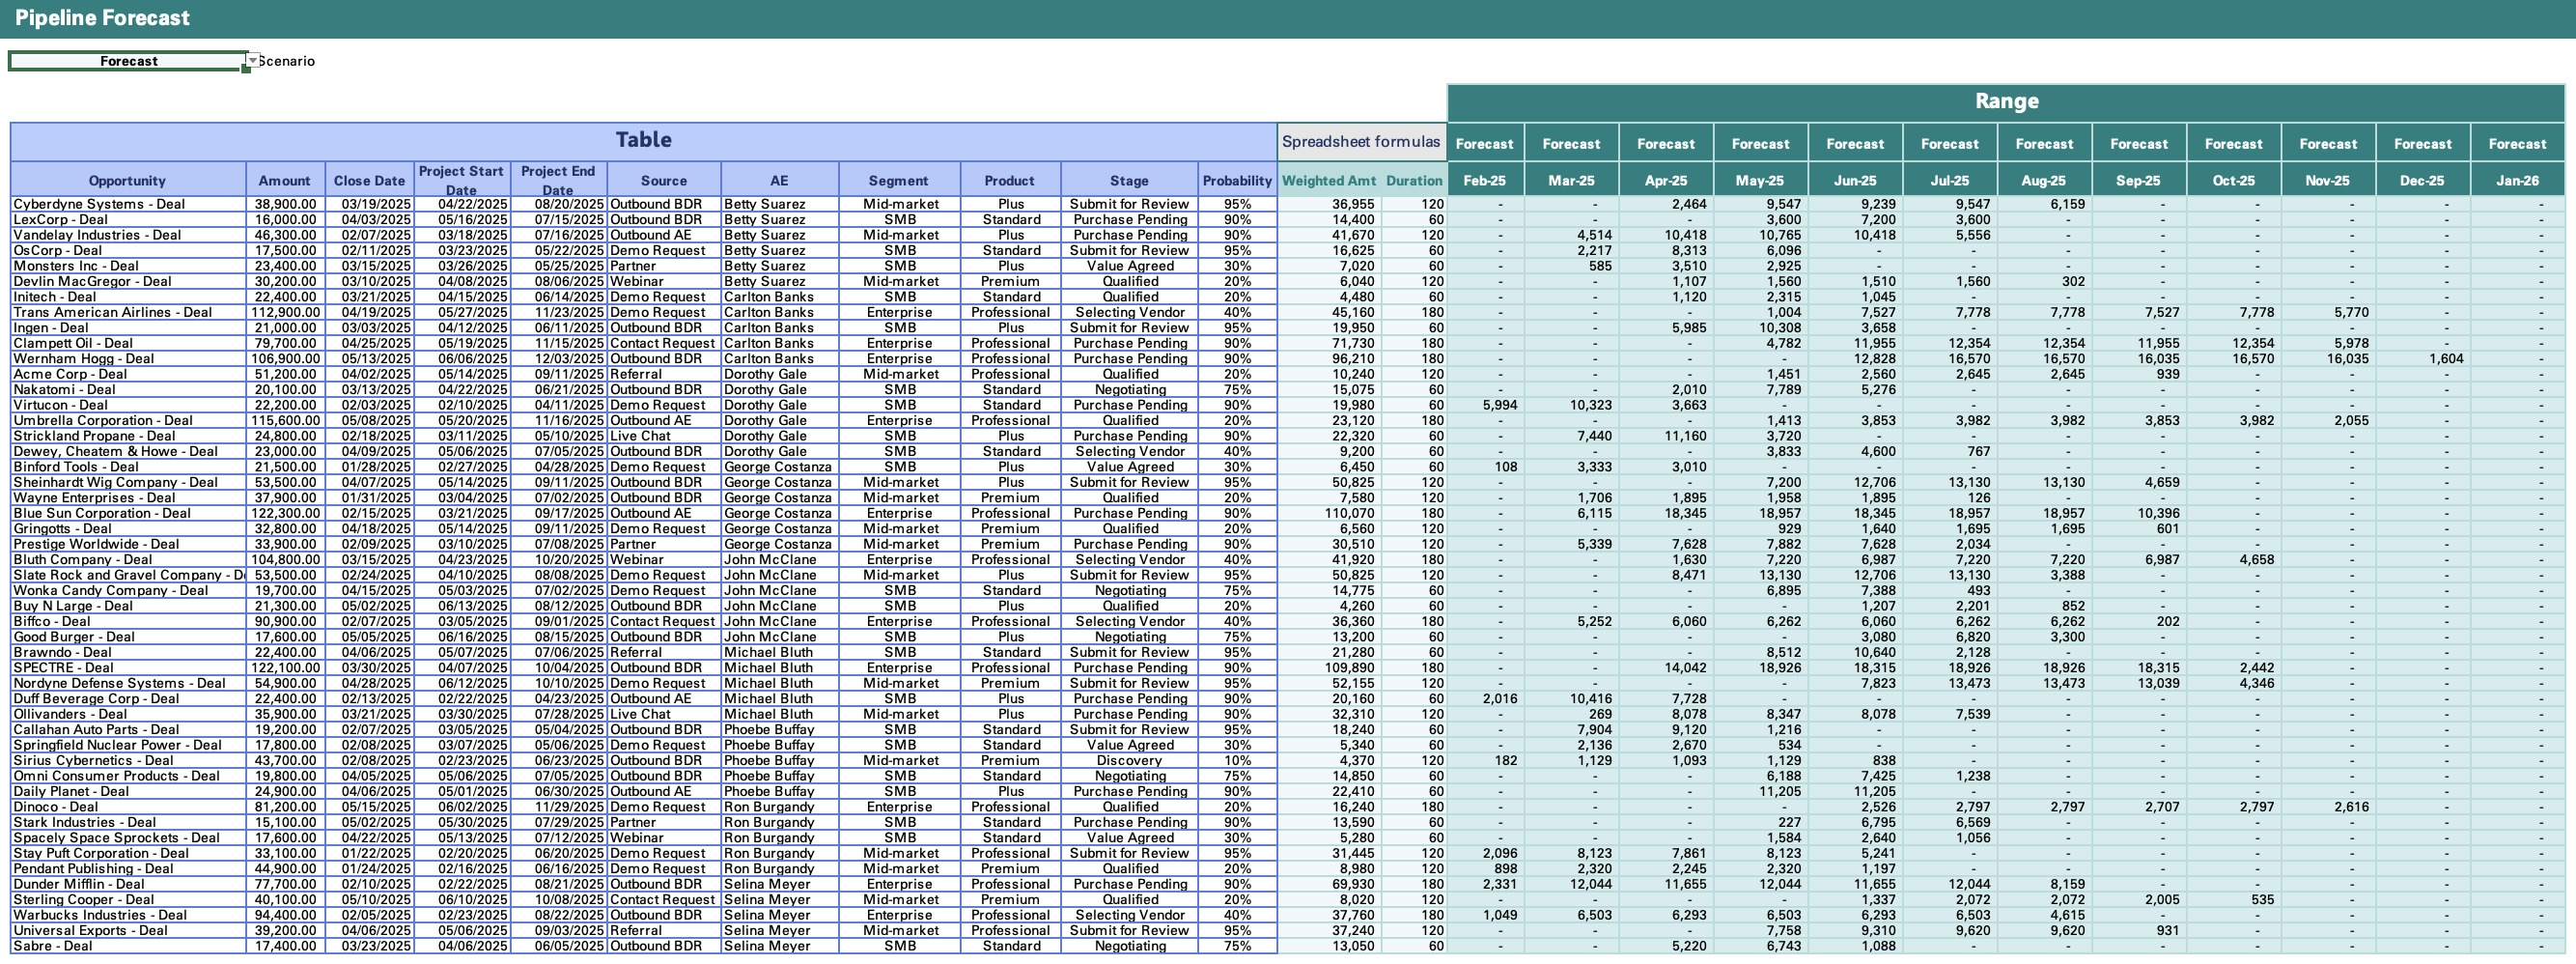The image size is (2576, 964).
Task: Select the scenario cell showing Forecast
Action: [128, 61]
